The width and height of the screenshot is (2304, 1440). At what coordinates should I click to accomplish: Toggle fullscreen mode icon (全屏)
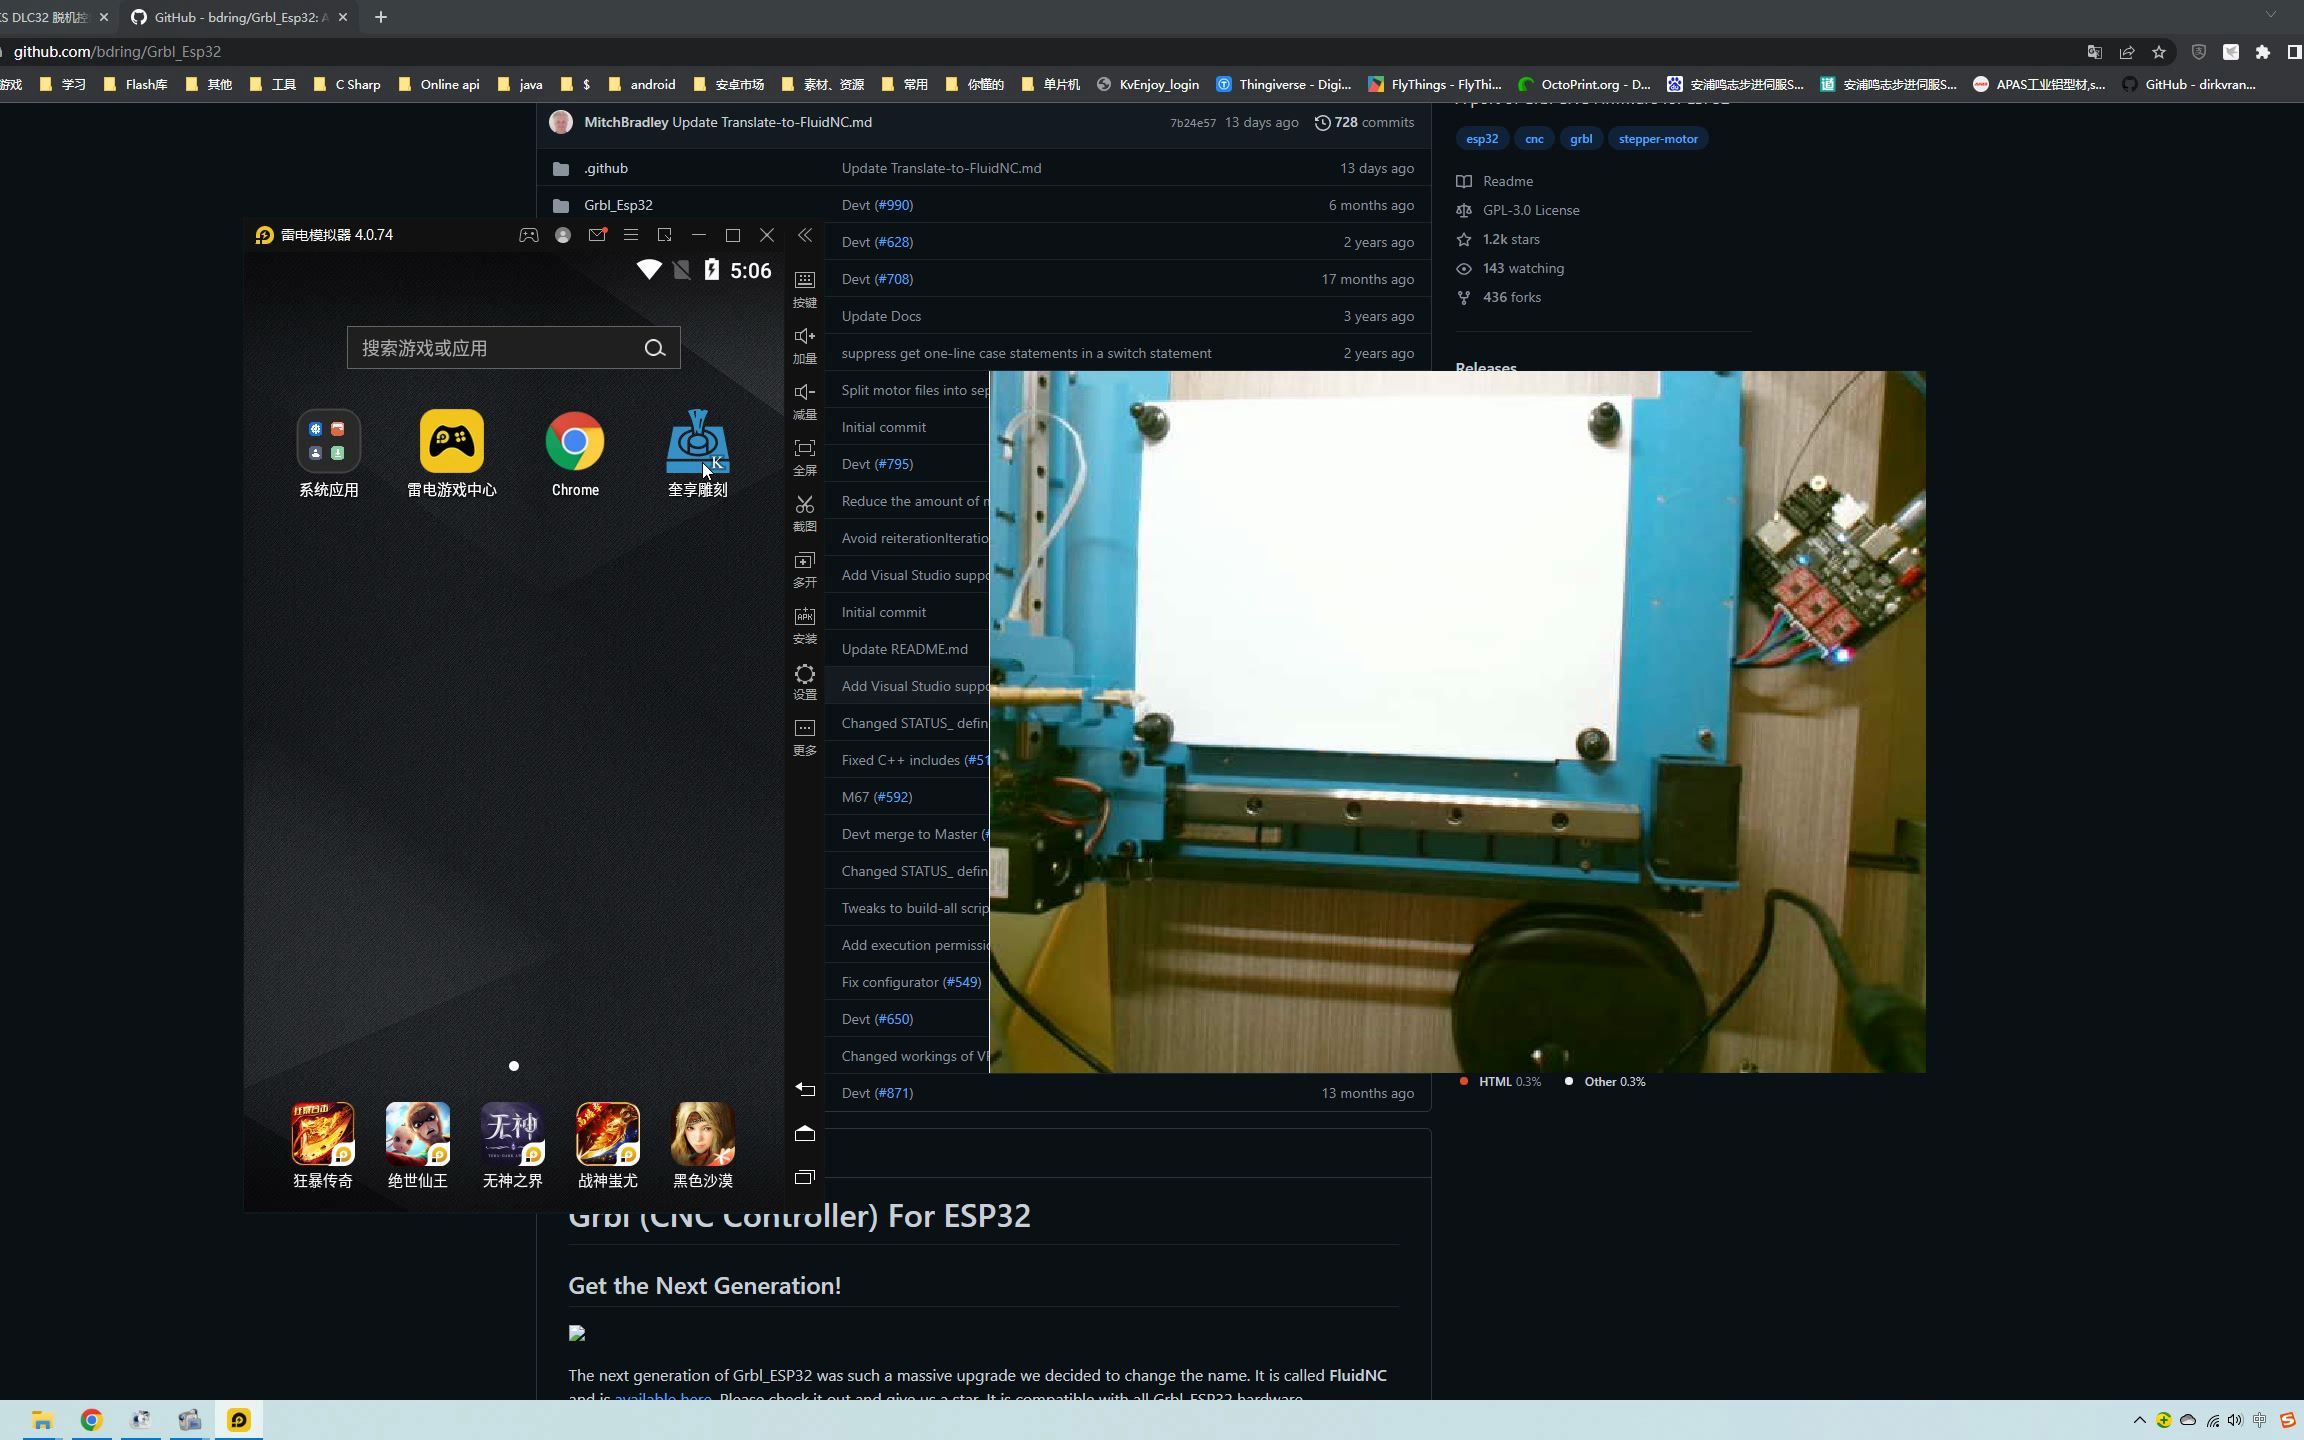[804, 449]
